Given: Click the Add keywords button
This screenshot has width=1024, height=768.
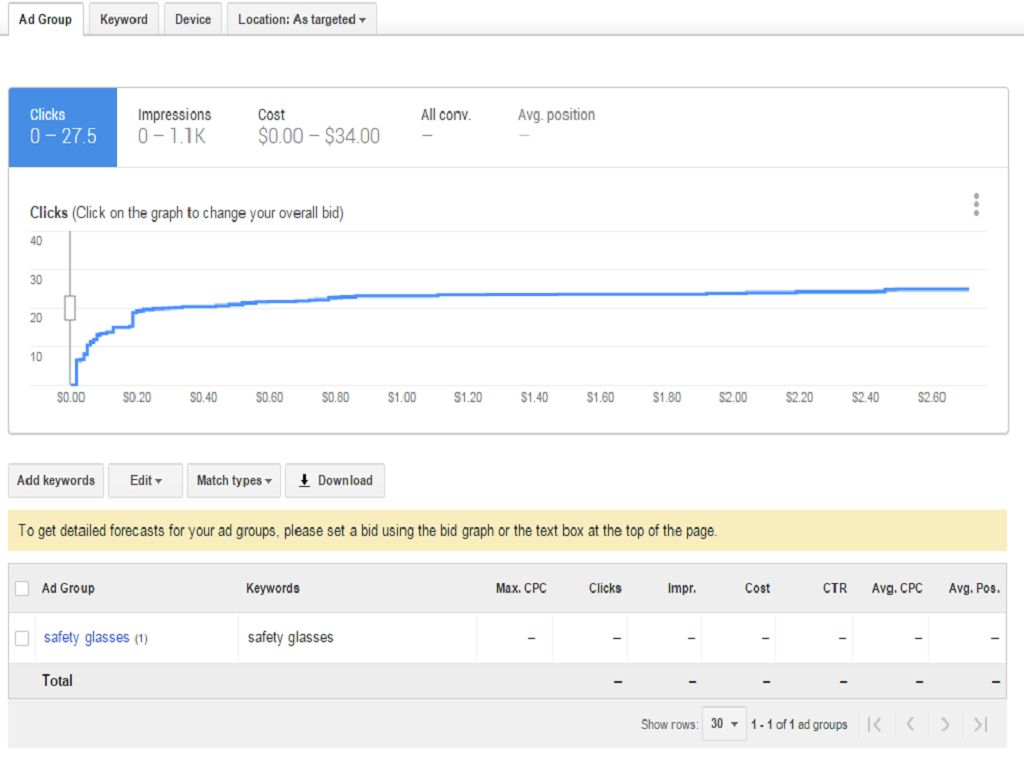Looking at the screenshot, I should point(56,480).
